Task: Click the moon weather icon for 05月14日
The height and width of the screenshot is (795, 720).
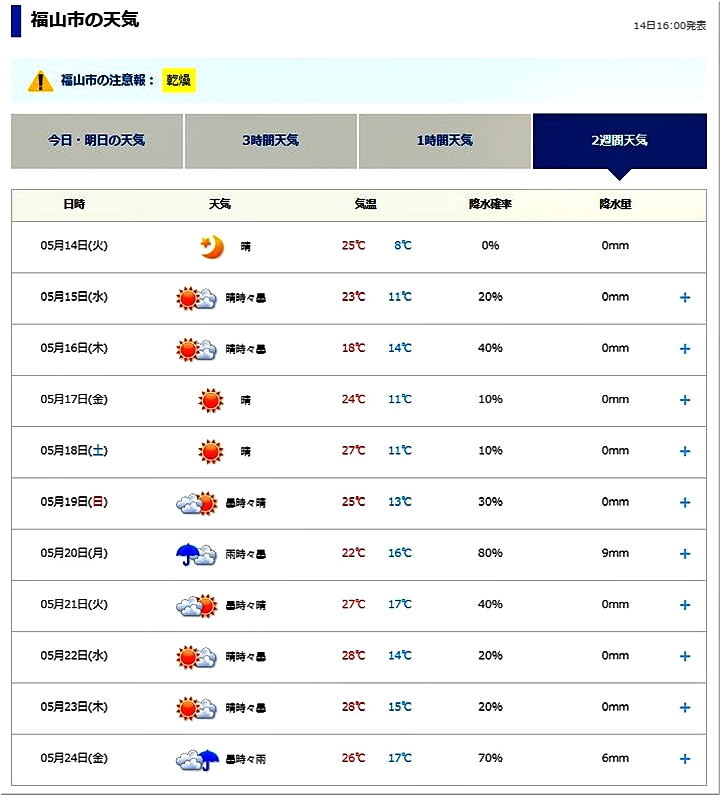Action: [x=210, y=246]
